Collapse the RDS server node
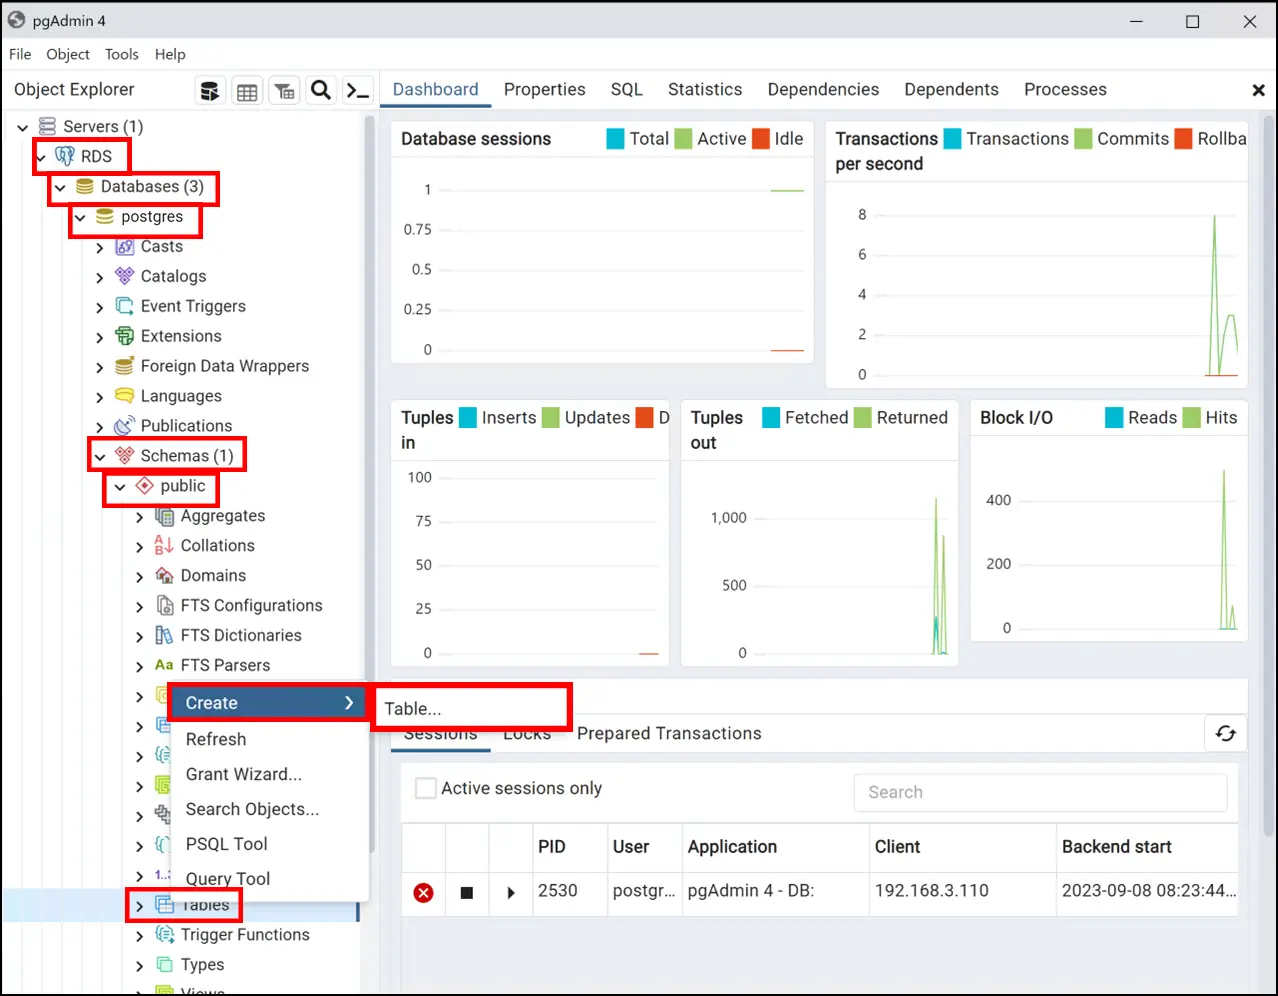Image resolution: width=1278 pixels, height=996 pixels. coord(41,157)
